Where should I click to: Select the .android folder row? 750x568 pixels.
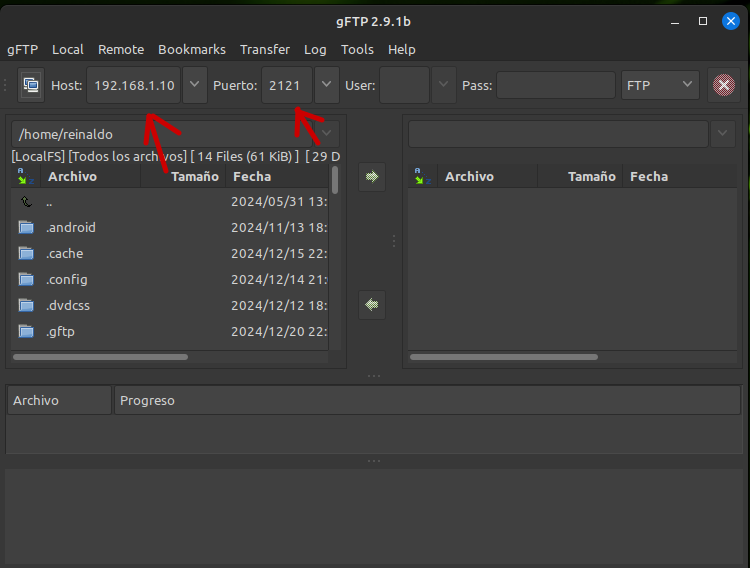[x=170, y=227]
